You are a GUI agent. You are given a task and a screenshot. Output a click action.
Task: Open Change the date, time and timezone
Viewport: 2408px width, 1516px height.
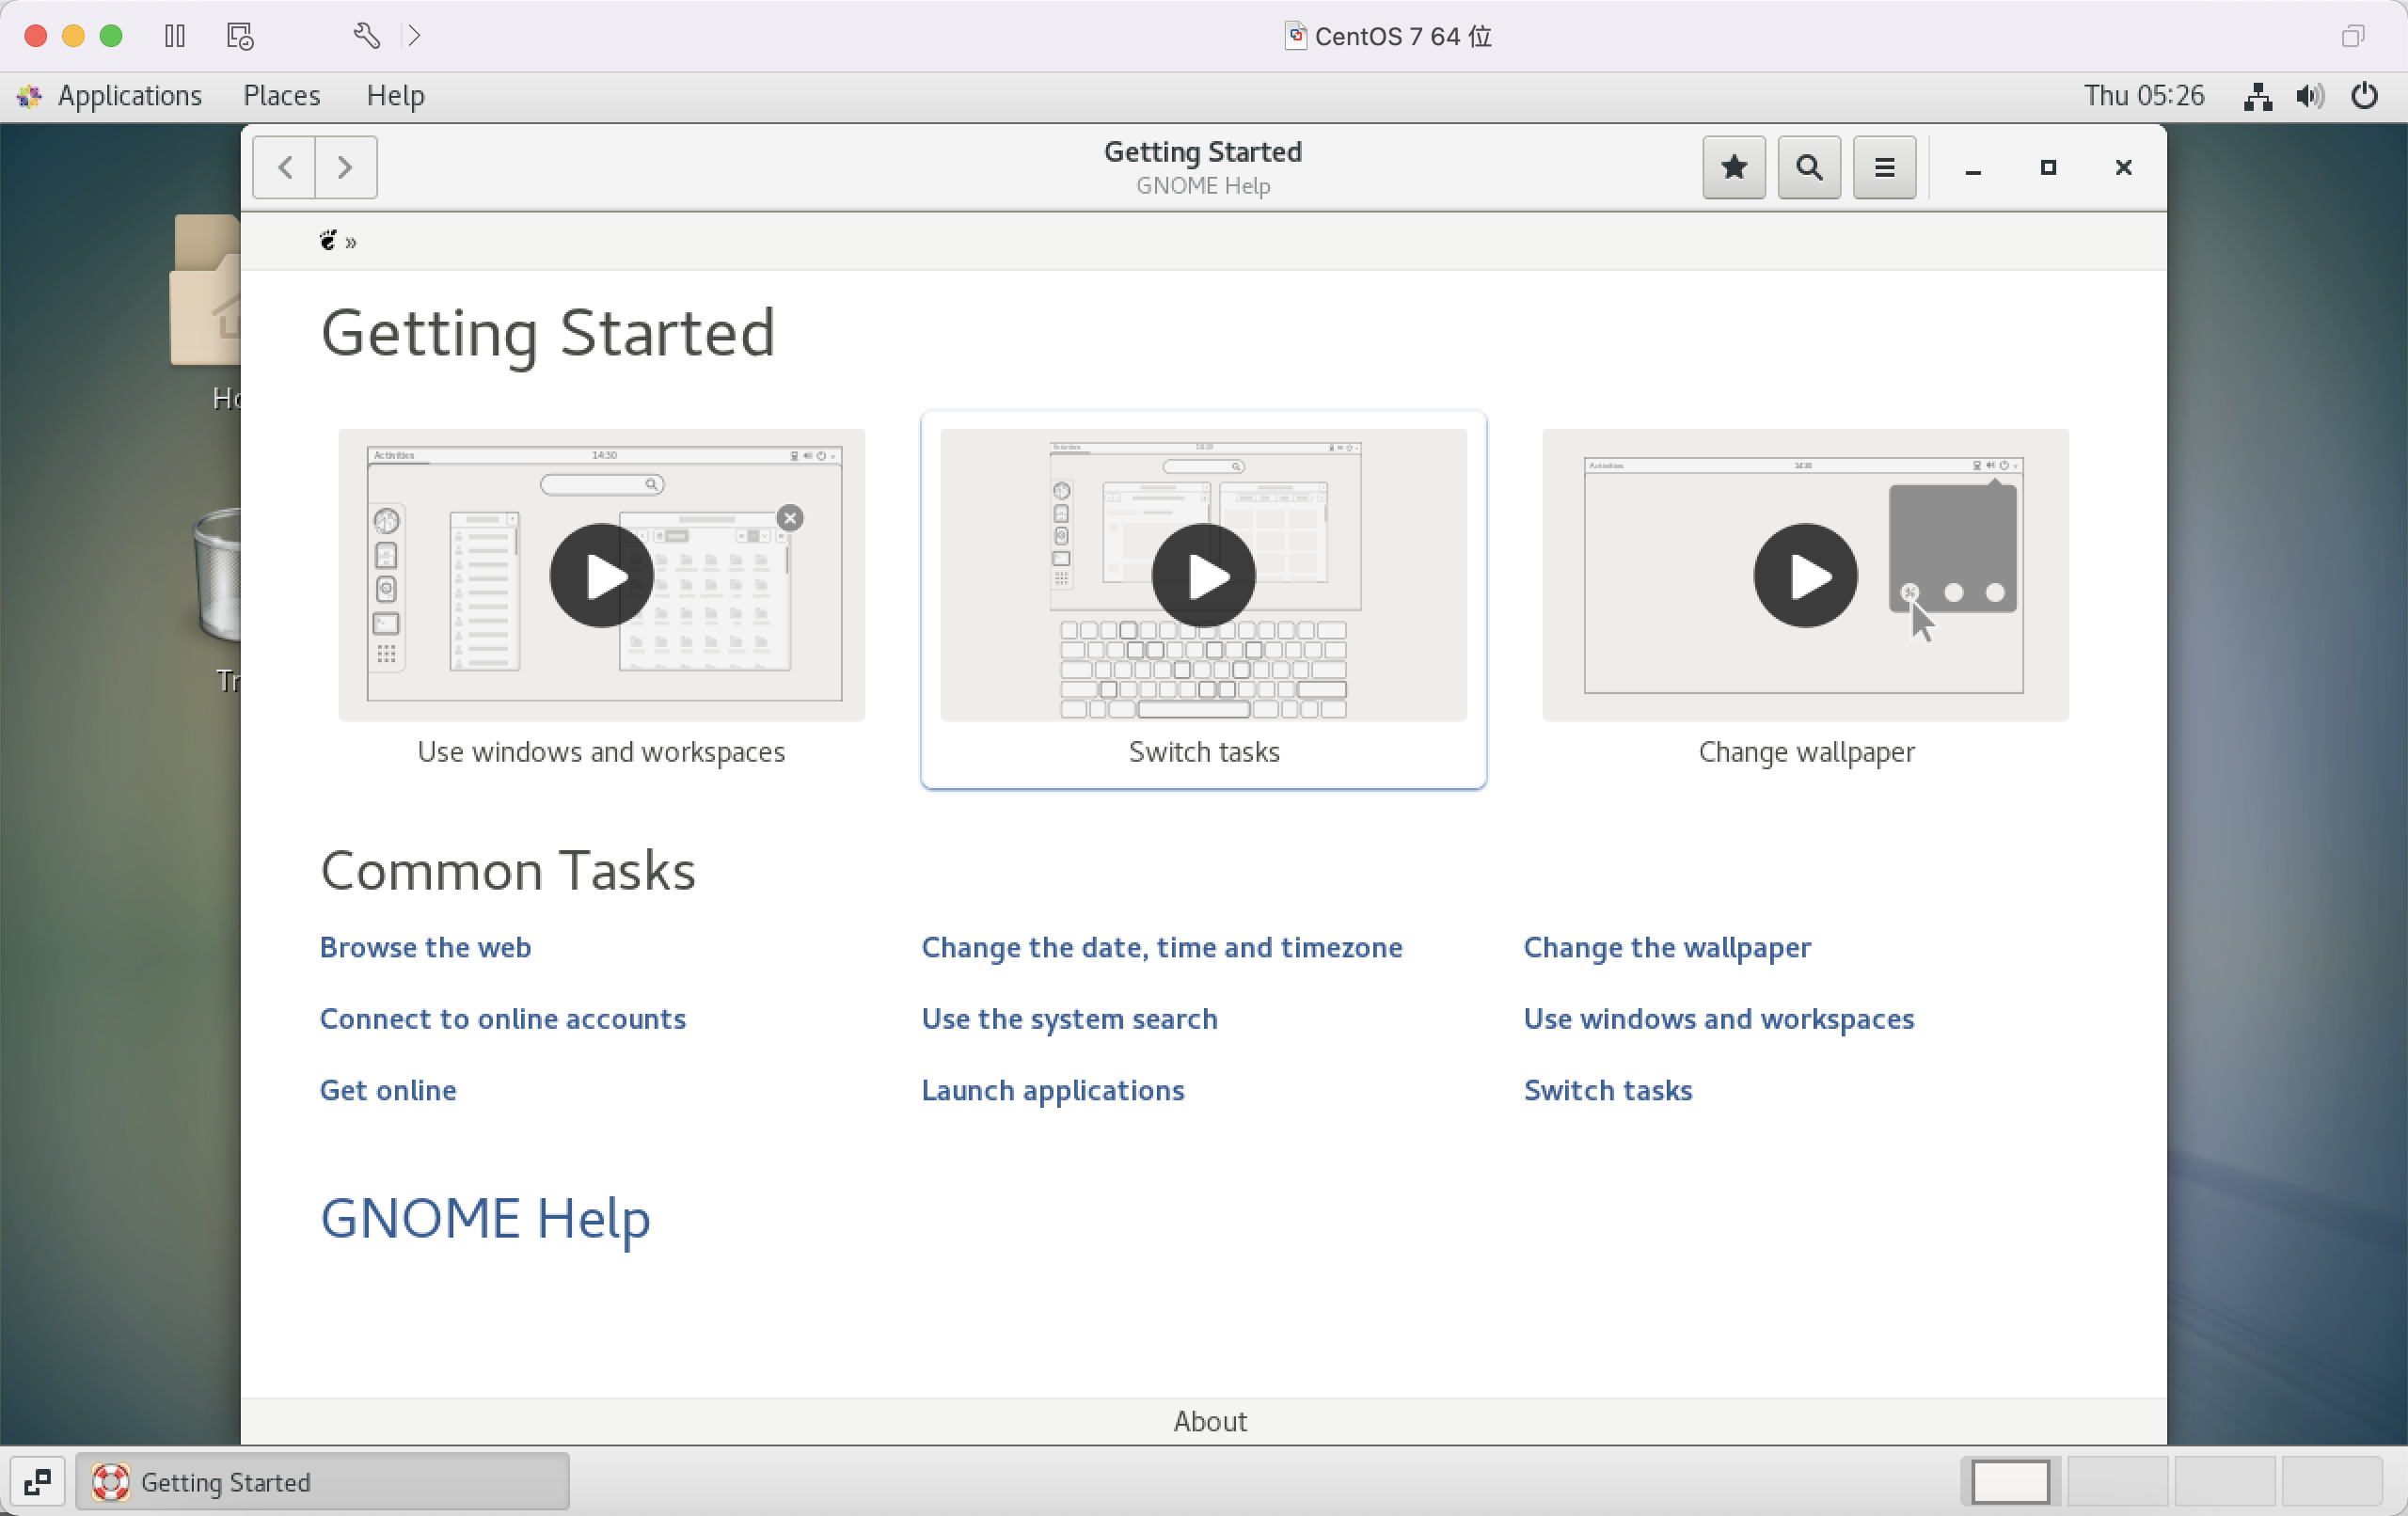pyautogui.click(x=1161, y=947)
